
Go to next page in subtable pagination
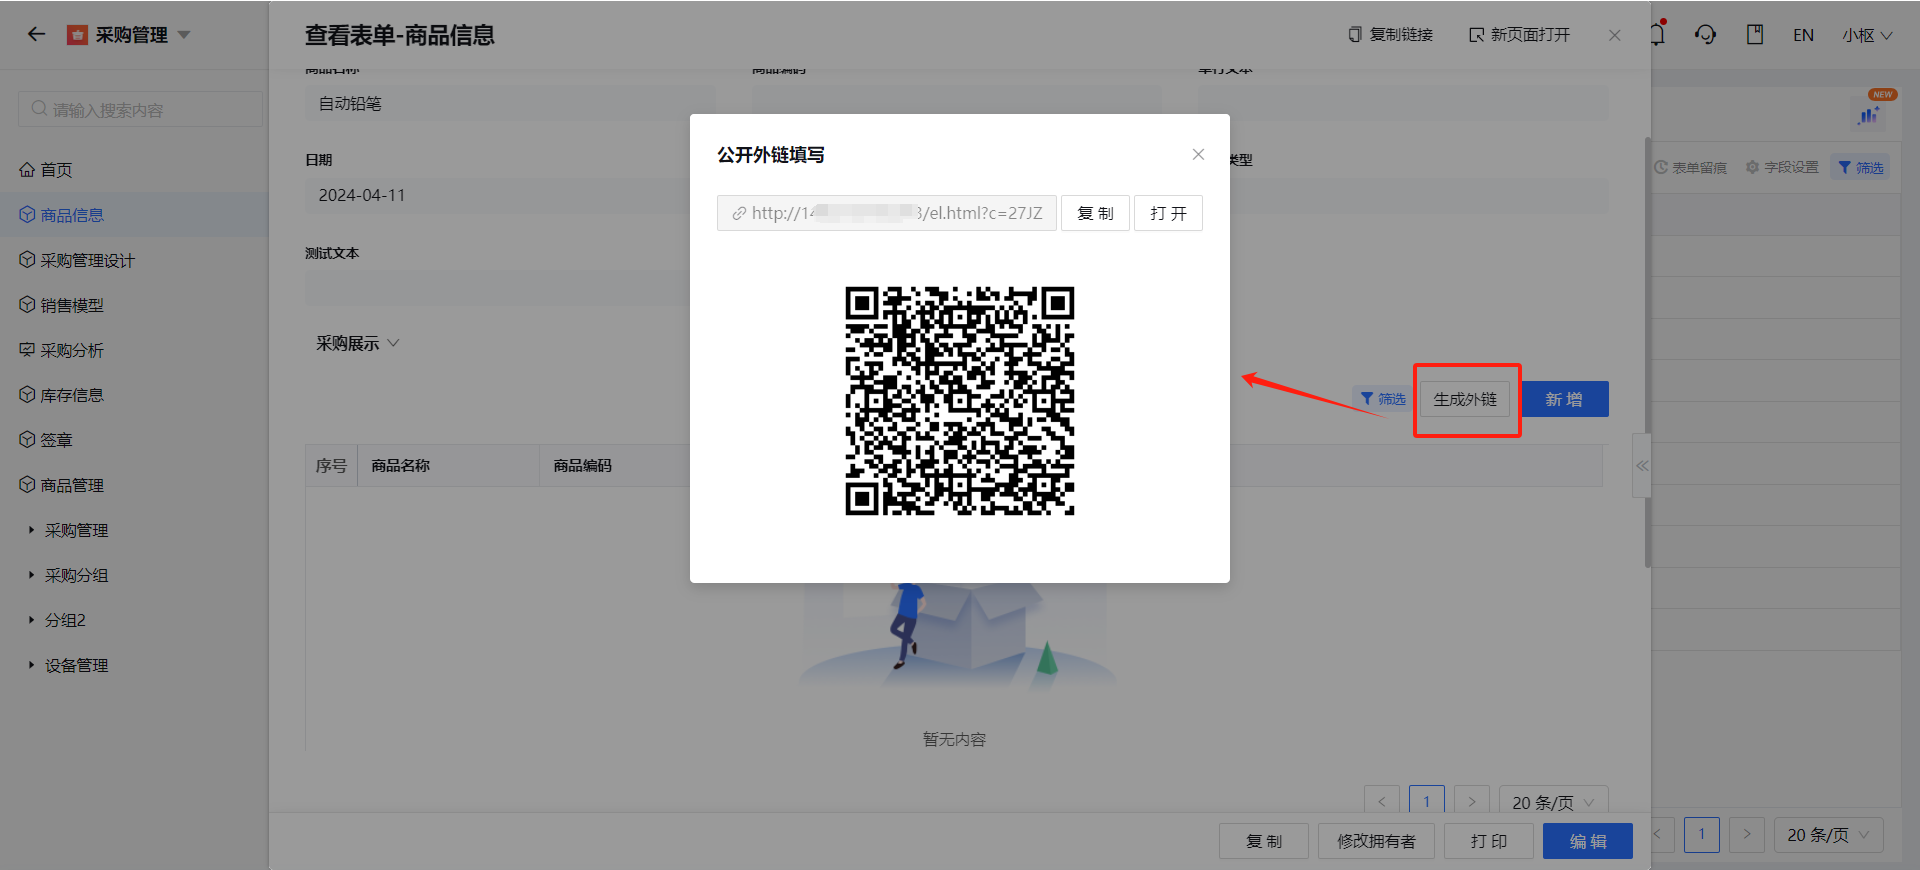(1472, 801)
